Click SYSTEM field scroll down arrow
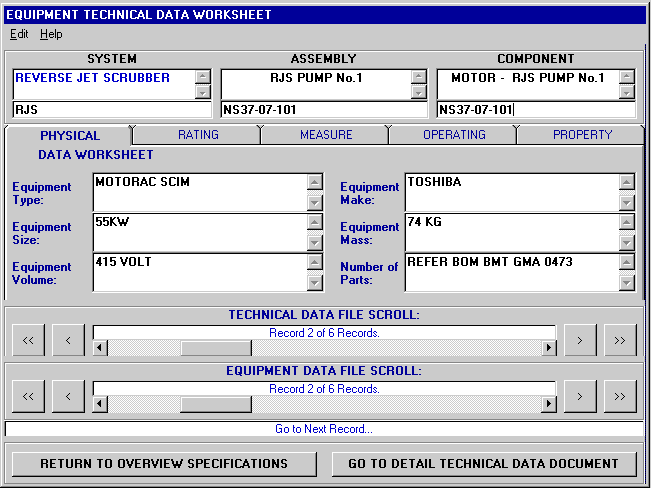This screenshot has width=651, height=488. (x=203, y=92)
